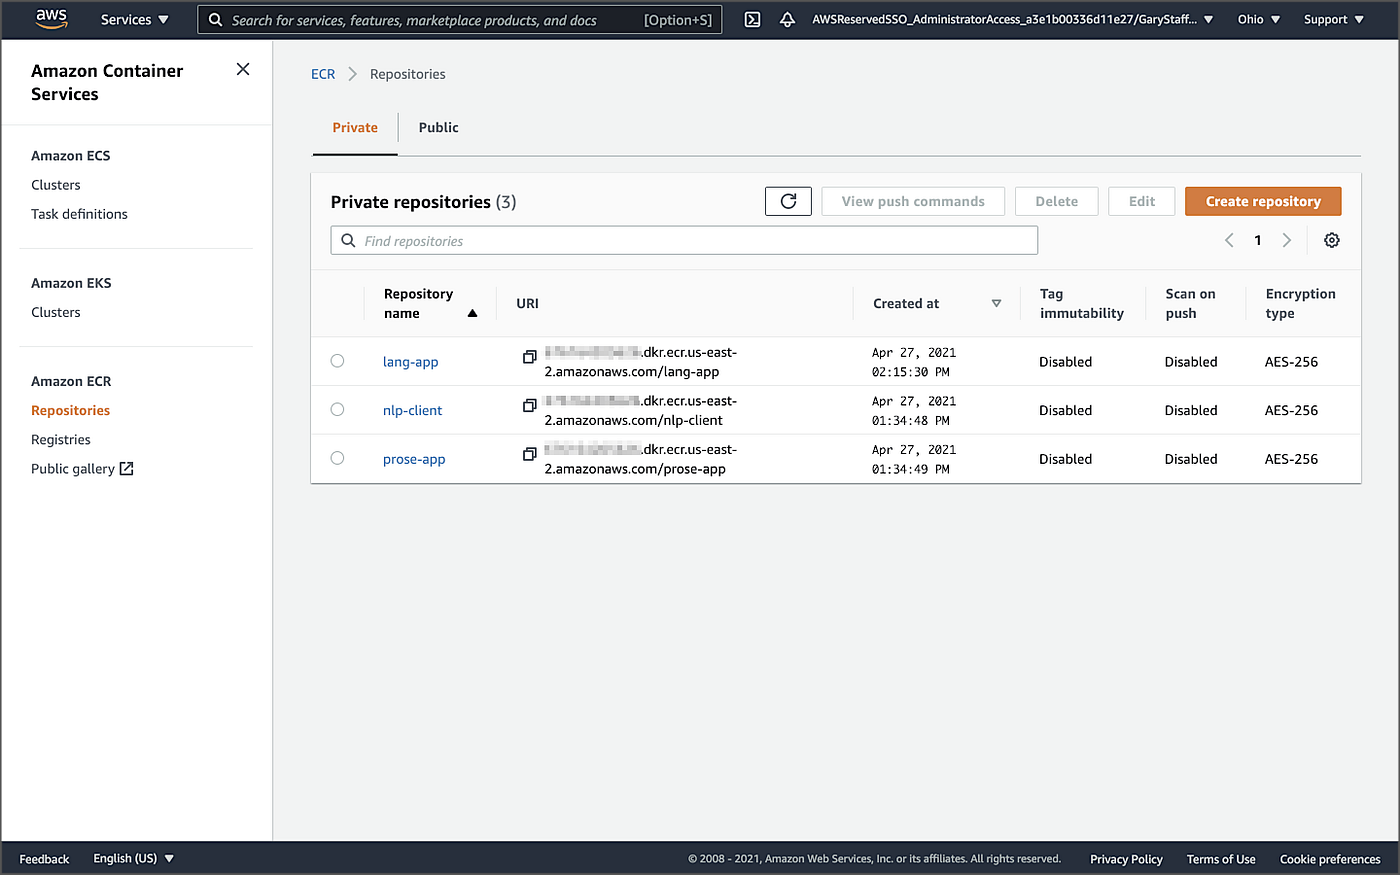The image size is (1400, 875).
Task: Launch AWS CloudShell from the top bar
Action: click(x=752, y=19)
